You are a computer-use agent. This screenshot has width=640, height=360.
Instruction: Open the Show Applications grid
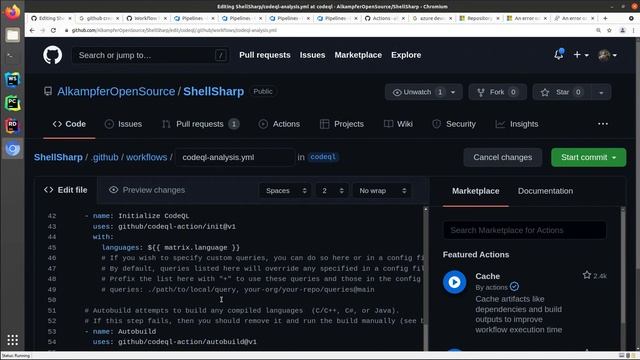click(12, 340)
